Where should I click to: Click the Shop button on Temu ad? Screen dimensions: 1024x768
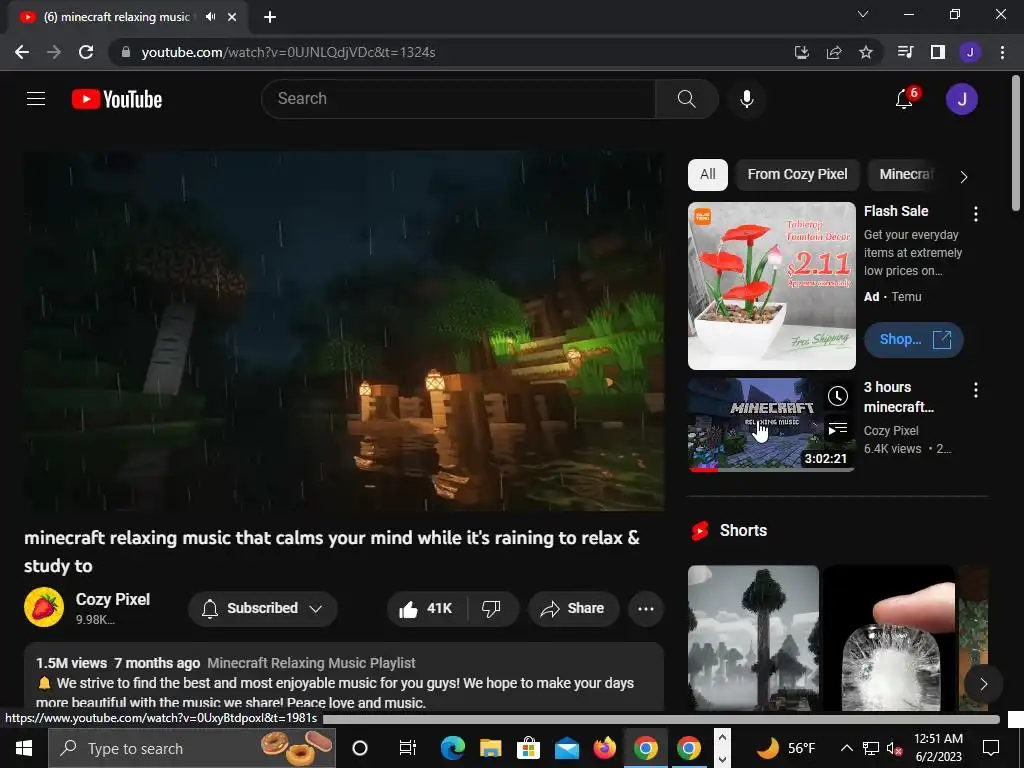[x=914, y=340]
